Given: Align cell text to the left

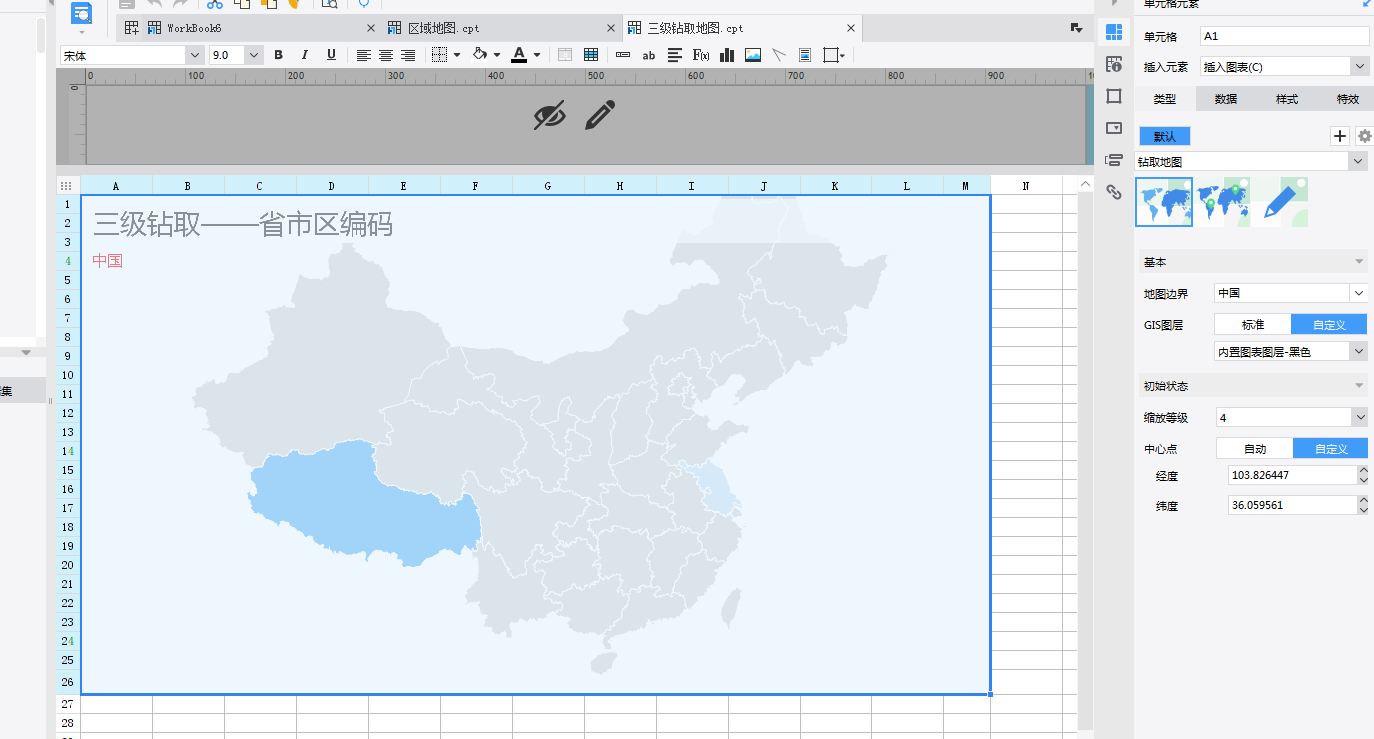Looking at the screenshot, I should pyautogui.click(x=364, y=55).
